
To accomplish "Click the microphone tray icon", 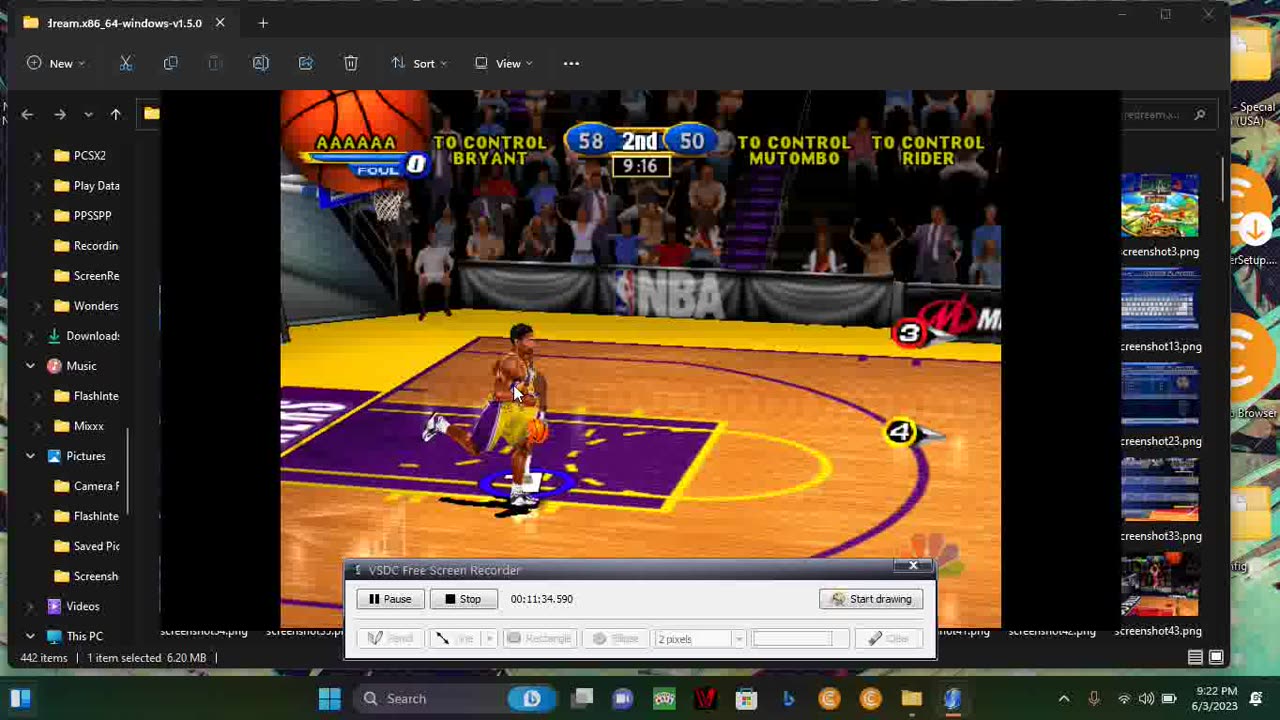I will click(x=1094, y=698).
